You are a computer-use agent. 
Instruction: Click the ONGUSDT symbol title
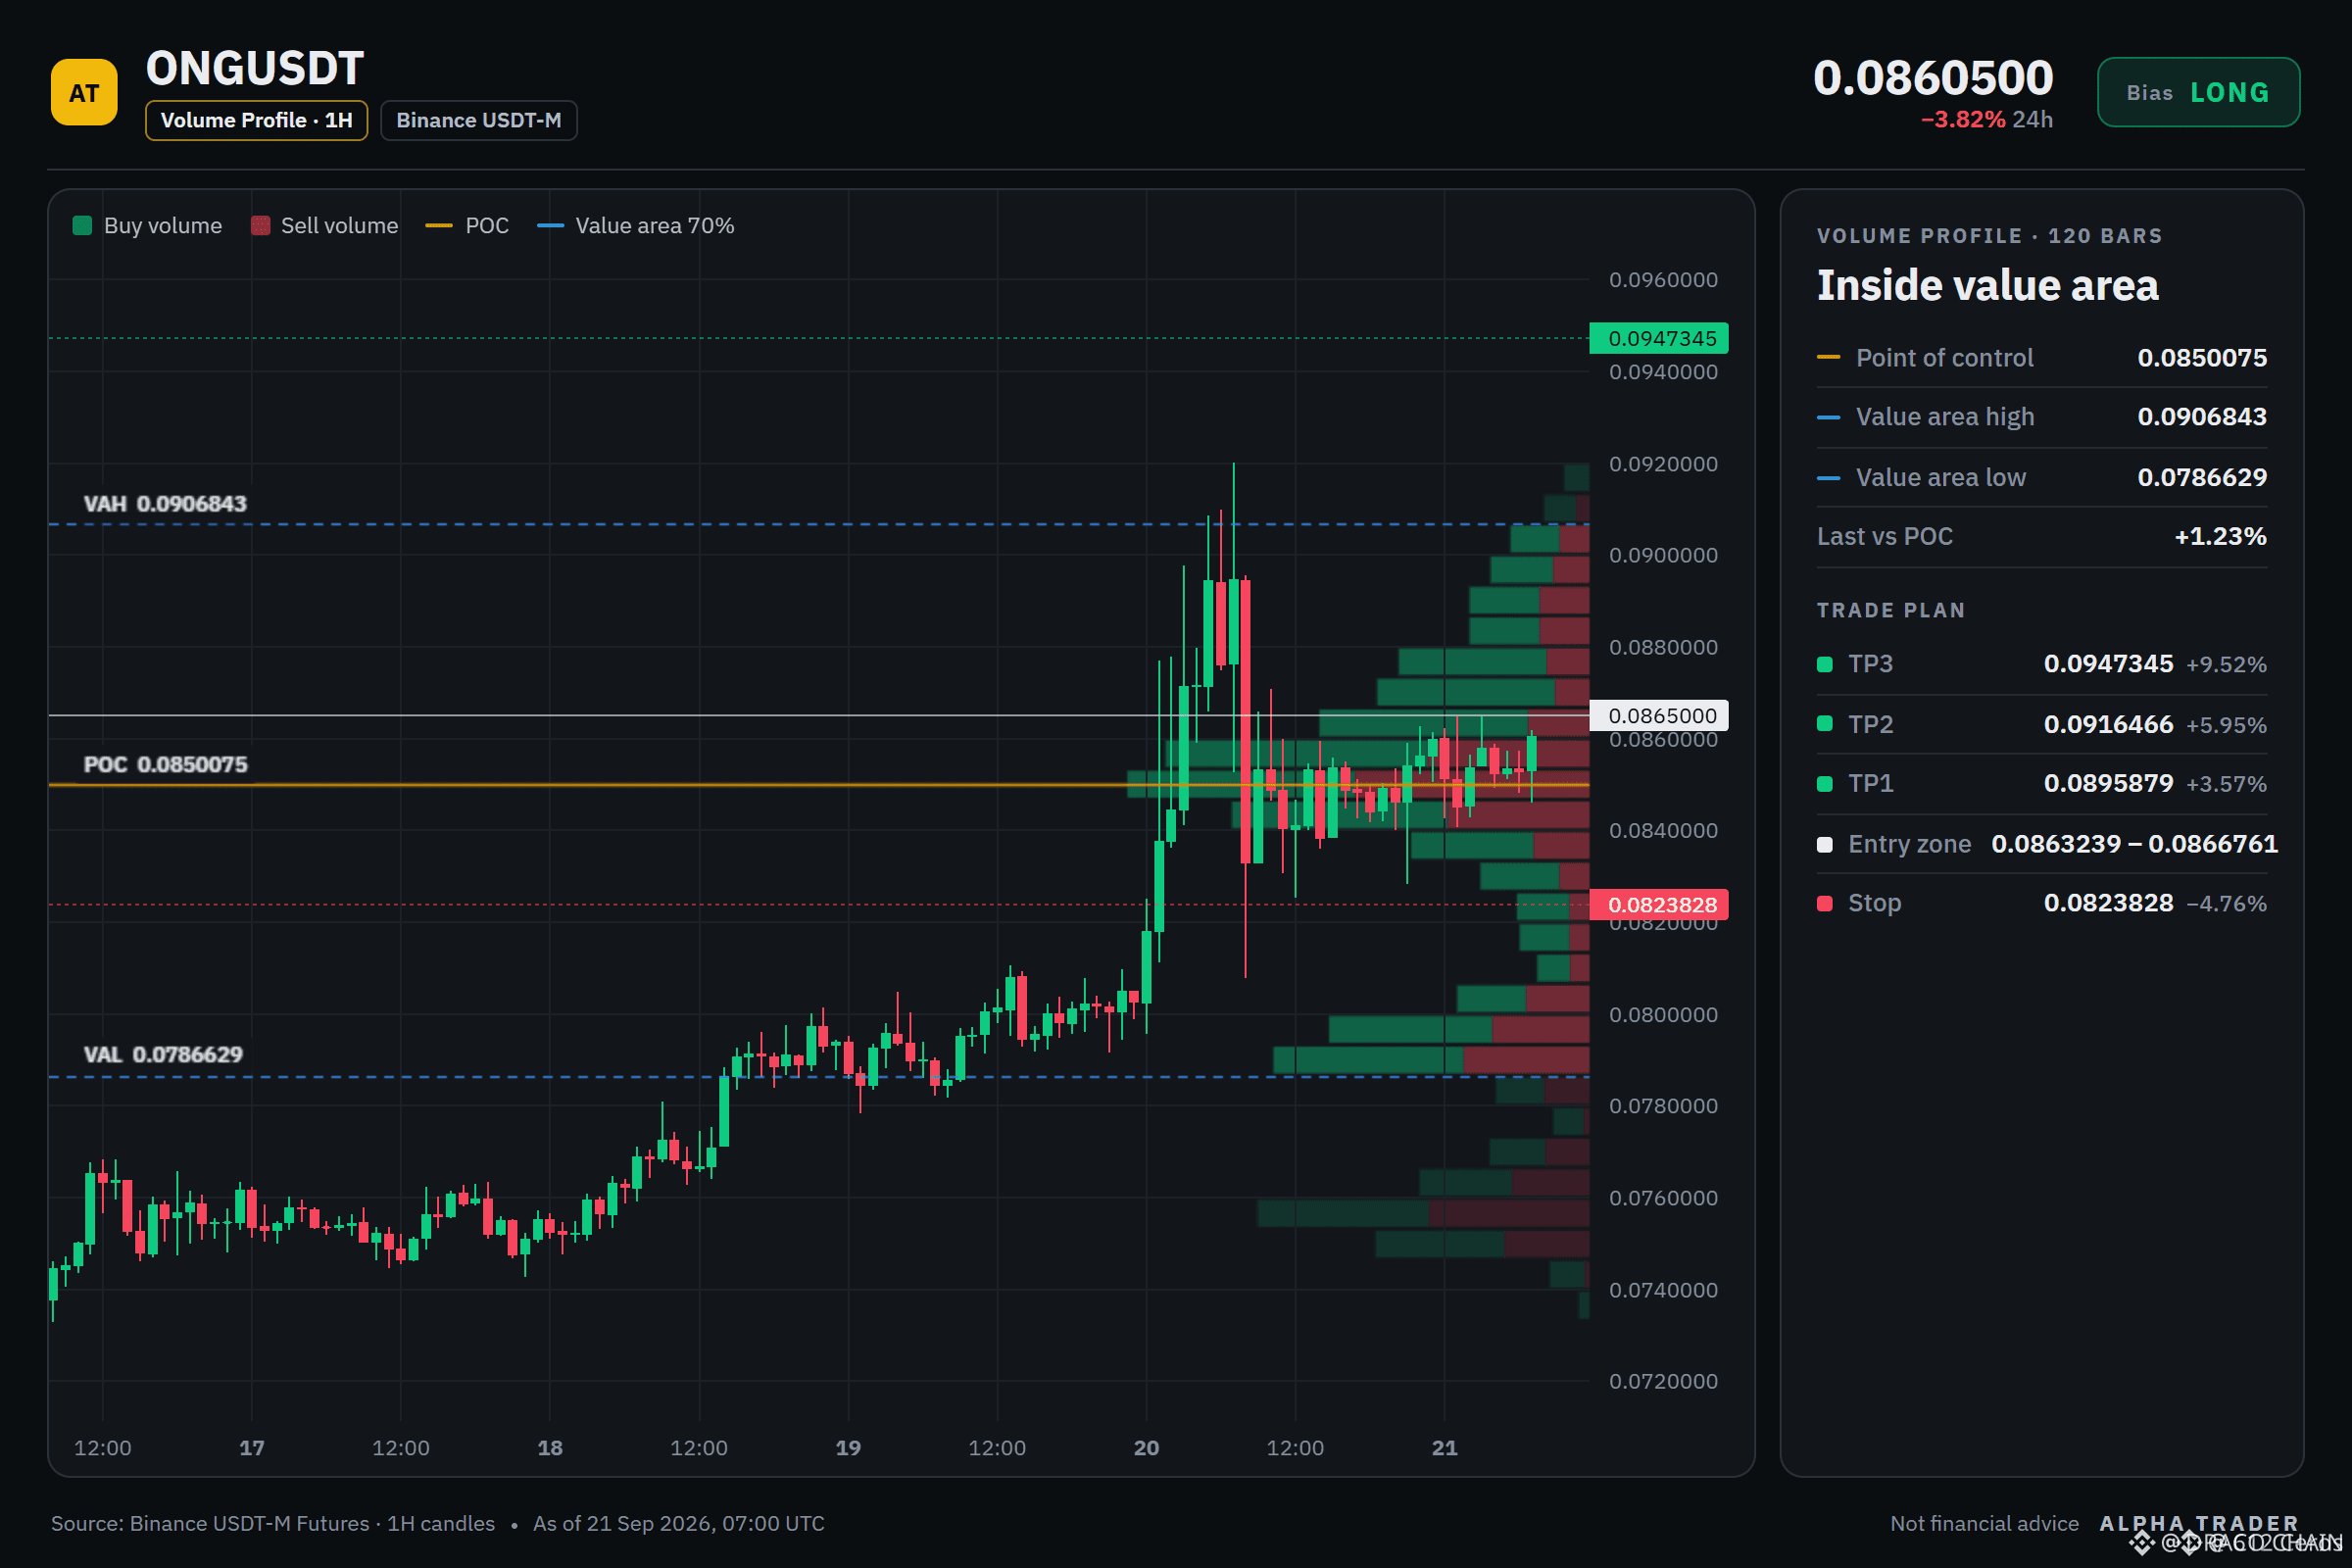tap(255, 69)
